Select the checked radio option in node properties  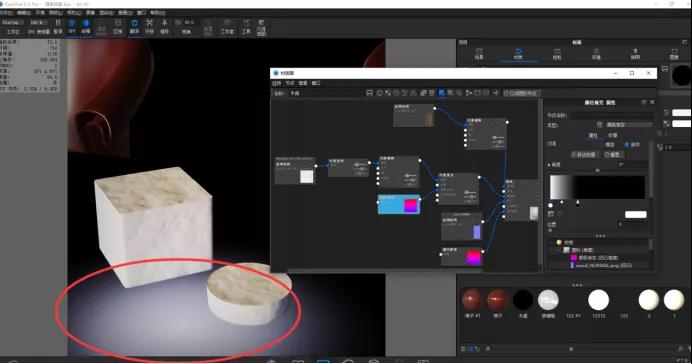[627, 145]
